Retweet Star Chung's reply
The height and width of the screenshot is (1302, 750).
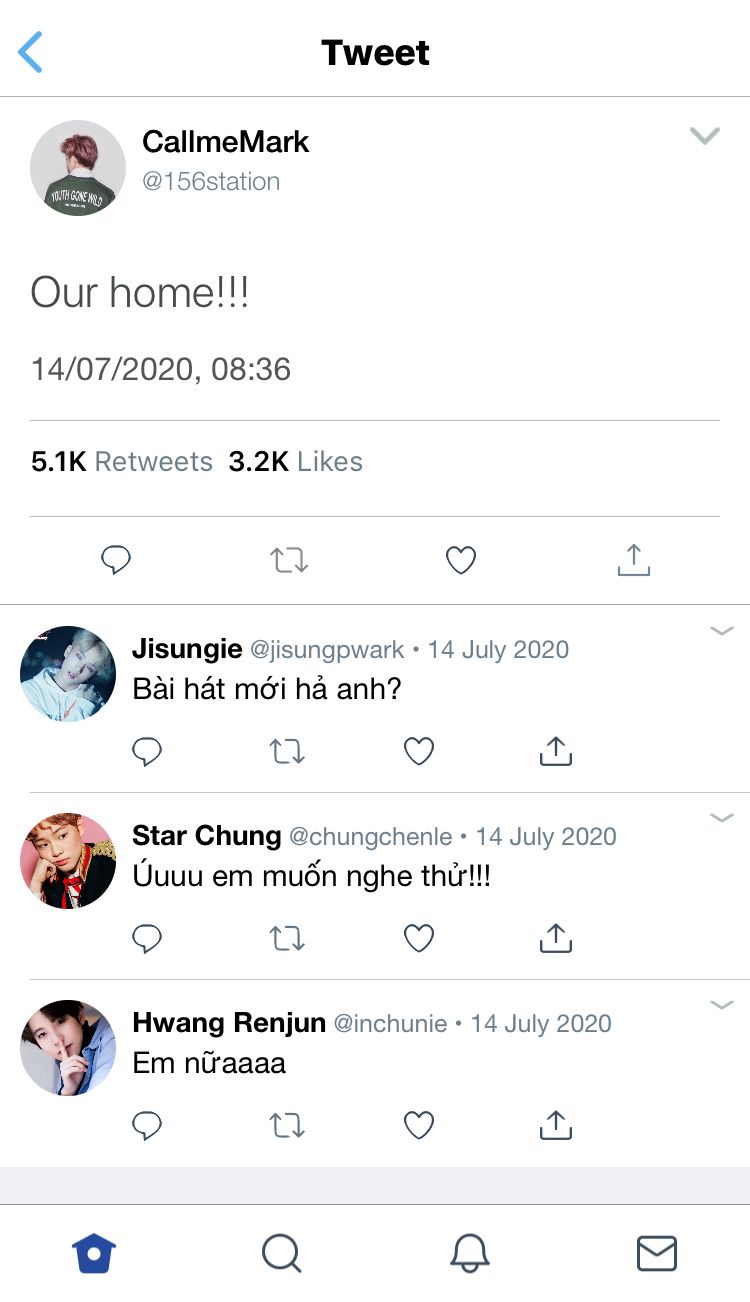coord(288,938)
